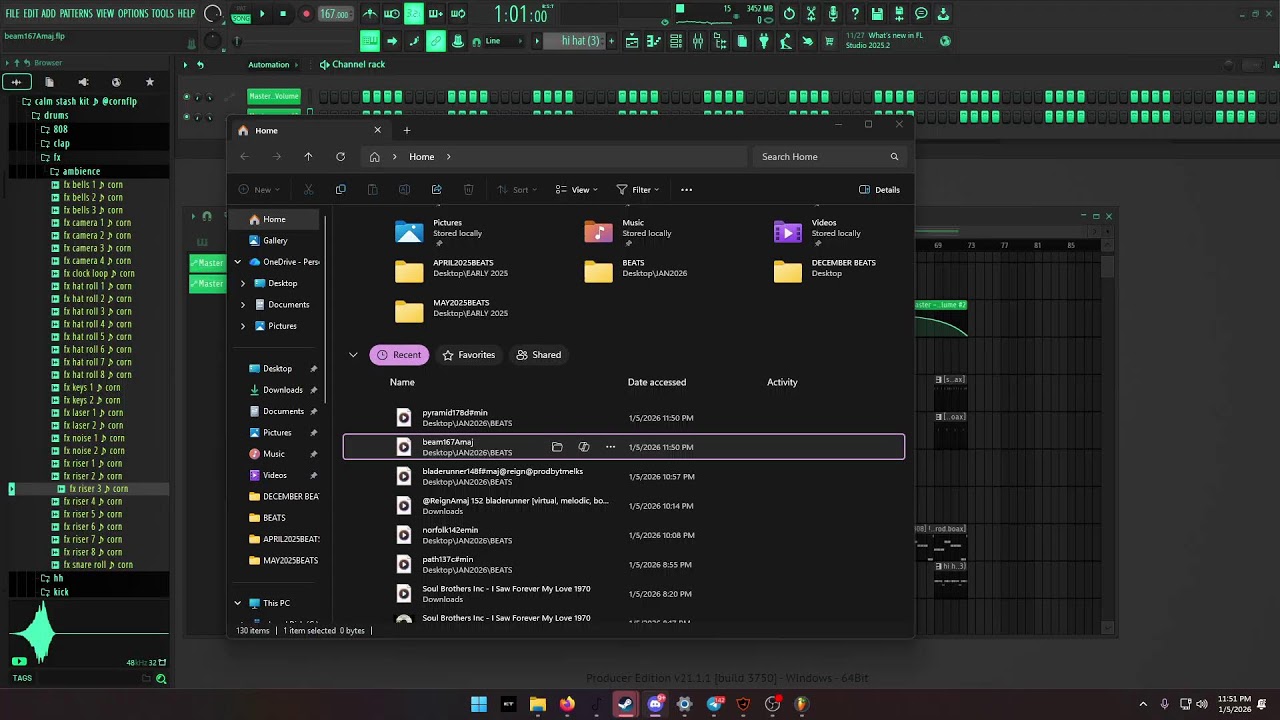Refresh the File Explorer Home view
Viewport: 1280px width, 720px height.
coord(340,157)
